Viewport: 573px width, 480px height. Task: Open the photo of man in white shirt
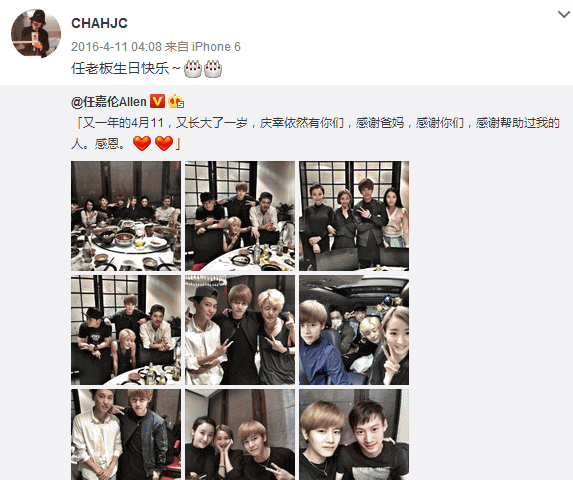click(x=126, y=434)
